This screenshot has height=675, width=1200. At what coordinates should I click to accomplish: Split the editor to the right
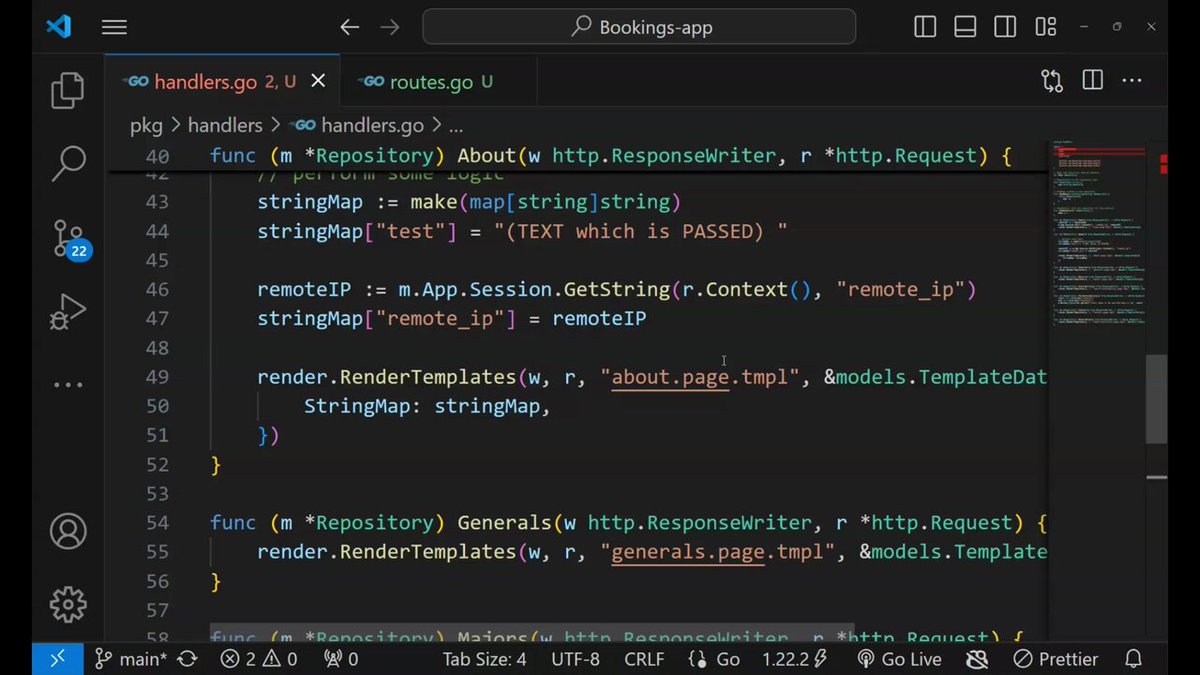[1092, 81]
